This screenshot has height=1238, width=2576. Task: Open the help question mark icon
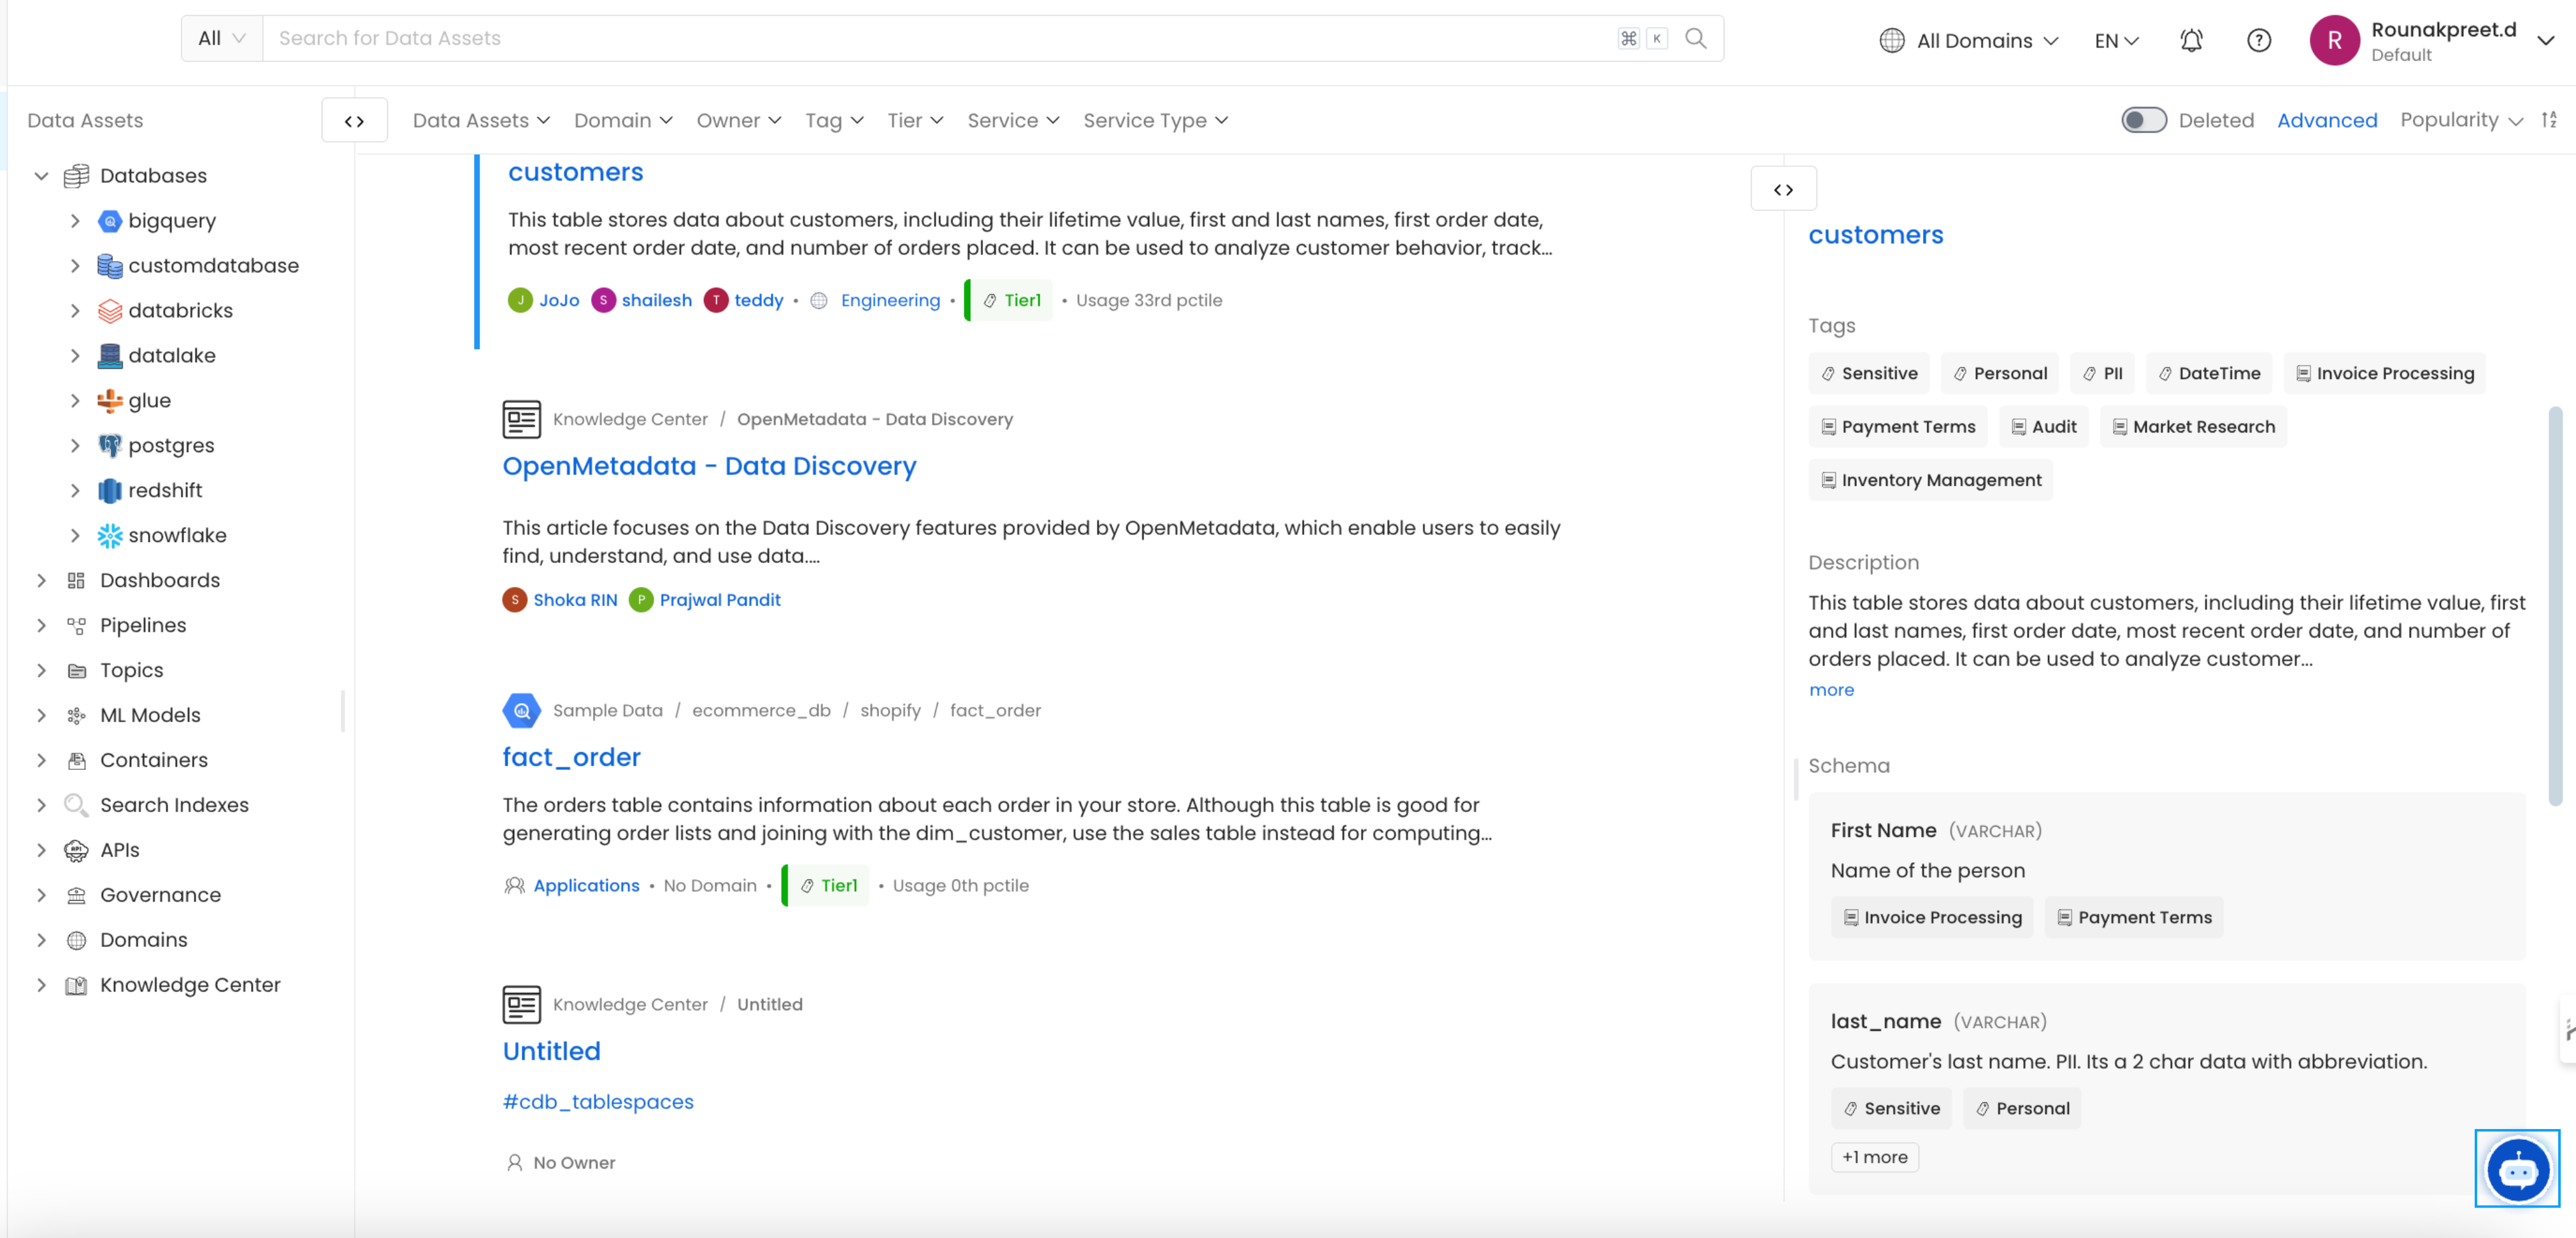[2258, 40]
